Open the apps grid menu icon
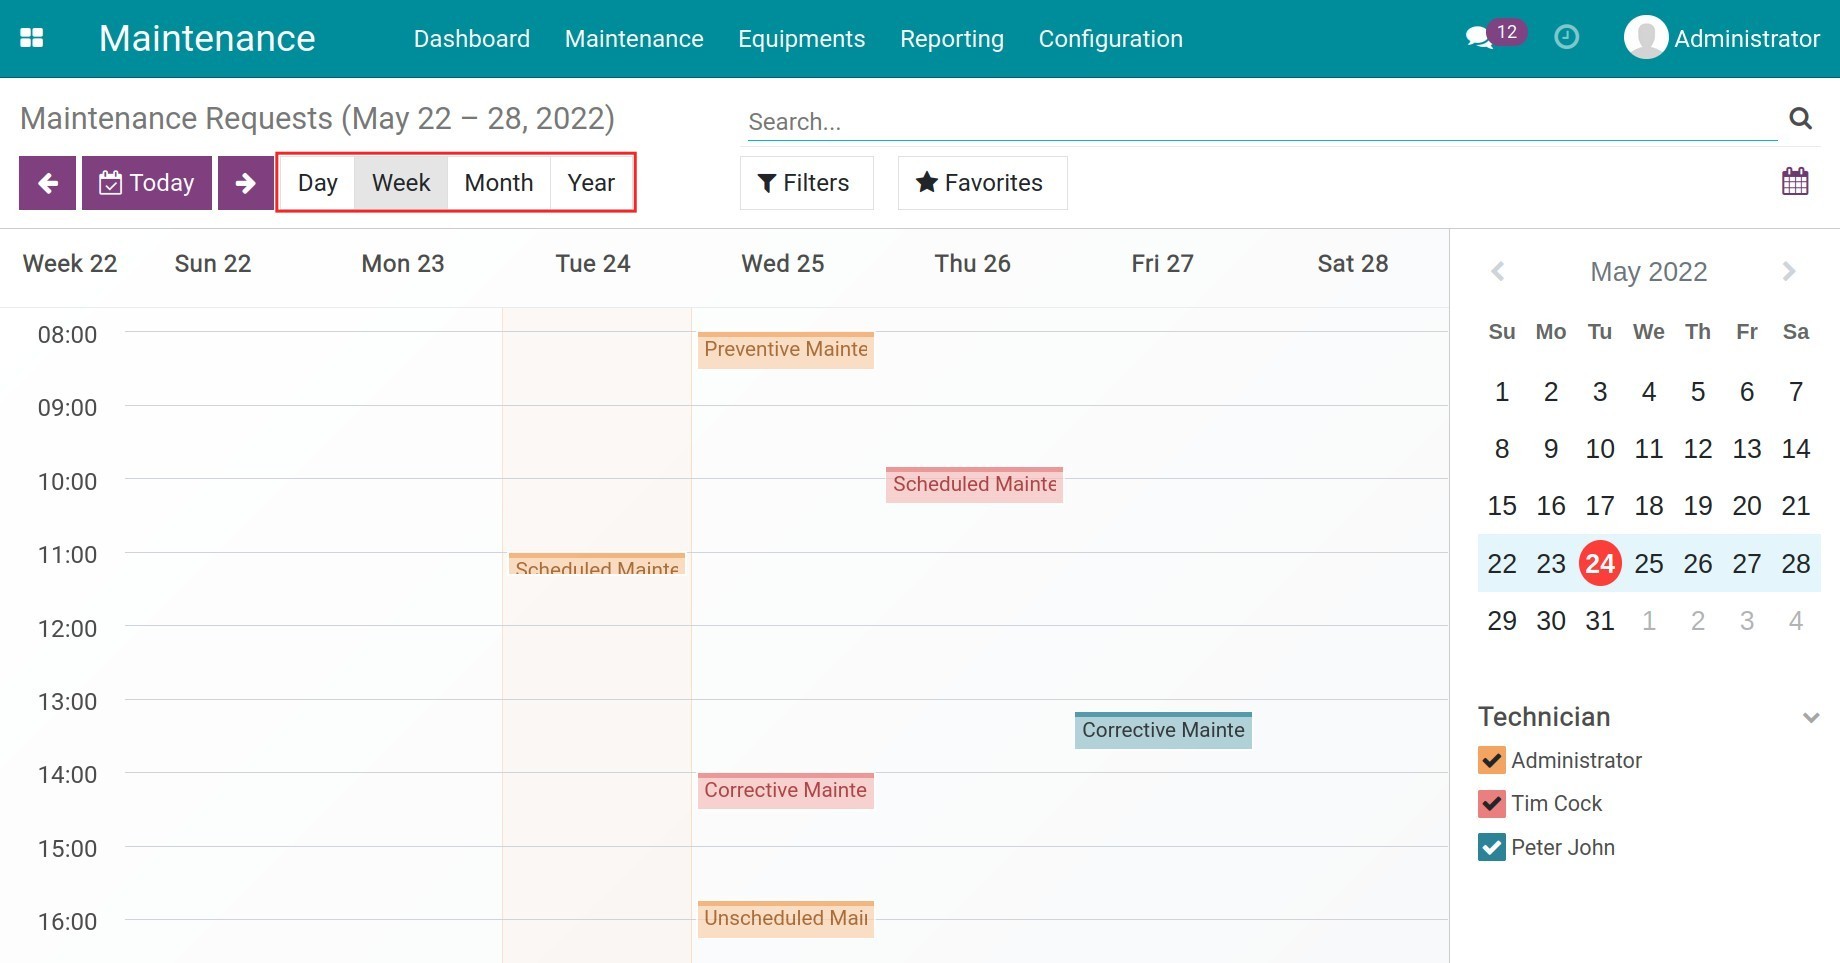Viewport: 1840px width, 963px height. [32, 38]
